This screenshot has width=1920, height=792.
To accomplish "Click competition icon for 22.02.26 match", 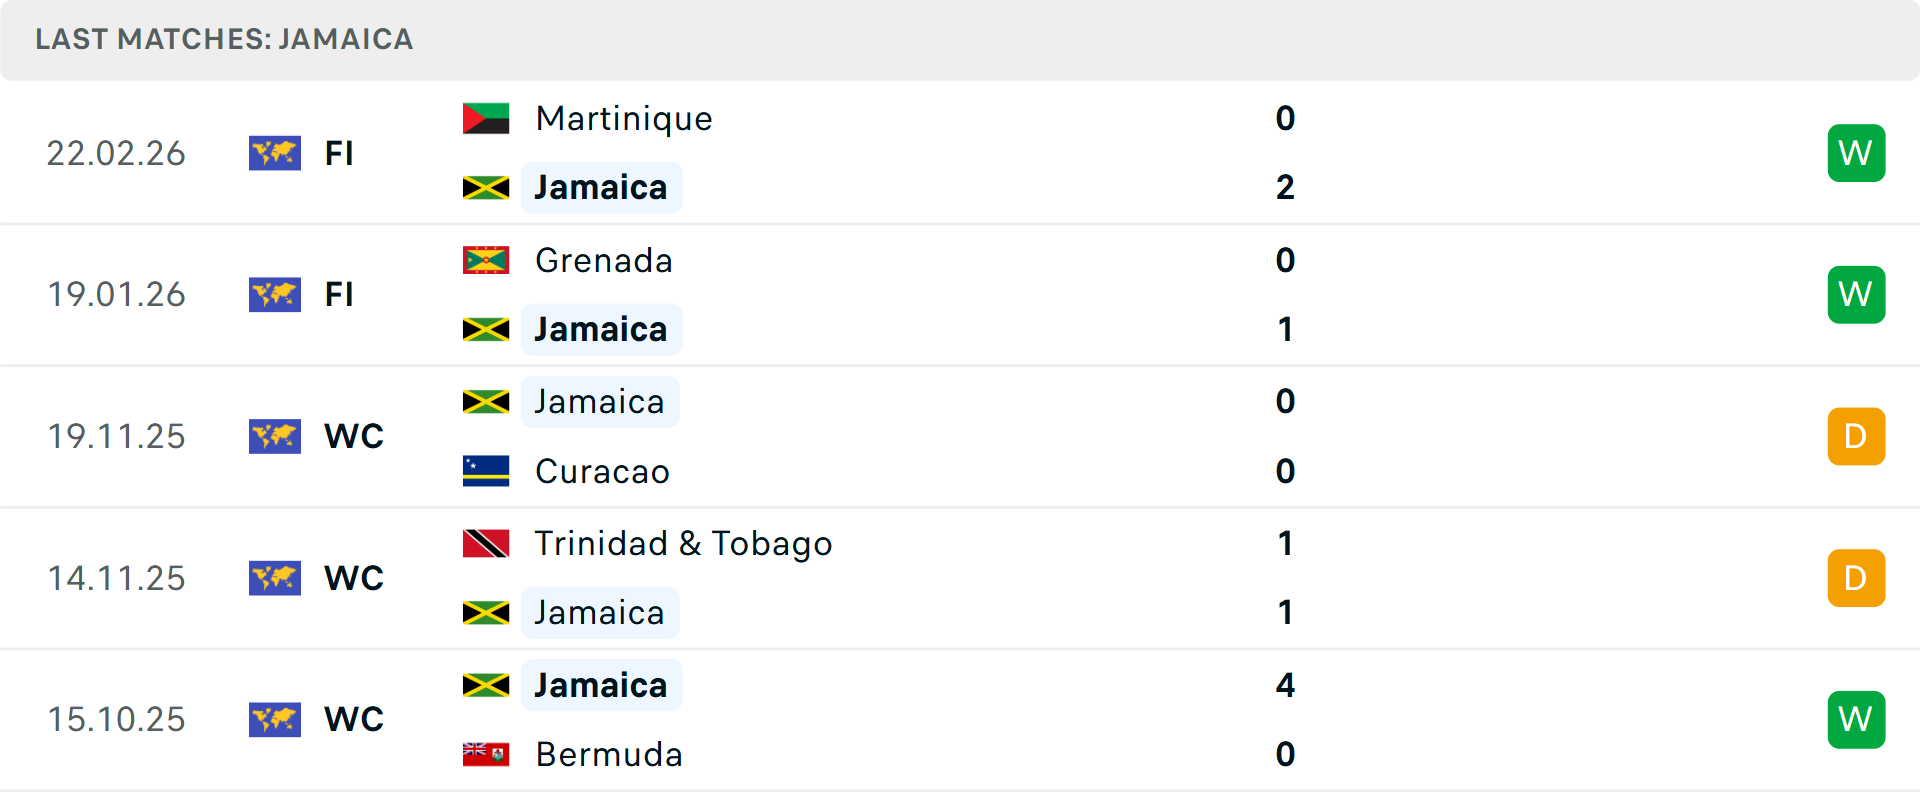I will pos(275,153).
